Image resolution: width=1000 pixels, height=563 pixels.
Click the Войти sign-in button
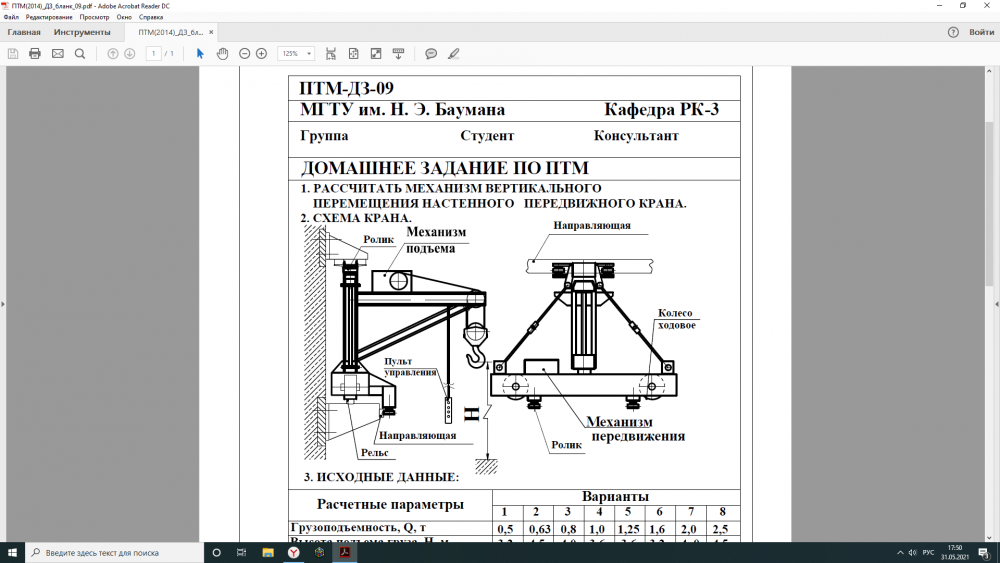point(982,32)
